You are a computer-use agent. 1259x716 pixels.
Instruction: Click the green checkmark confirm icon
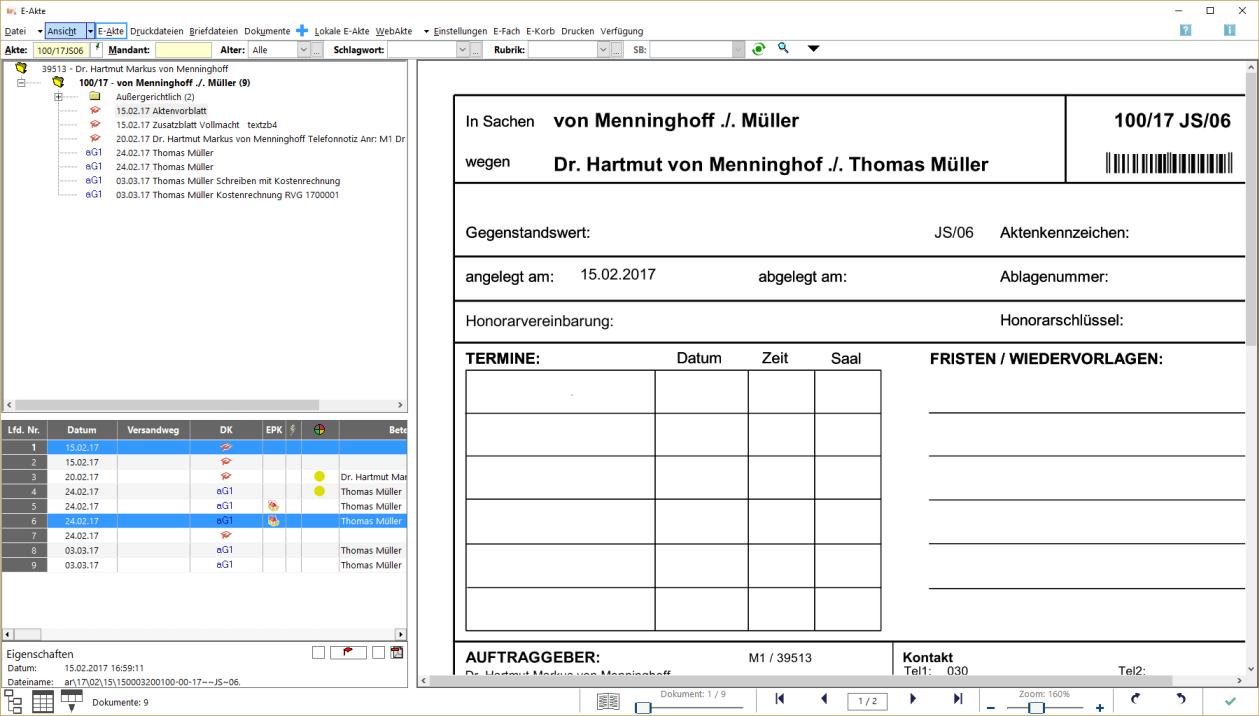(x=1230, y=701)
